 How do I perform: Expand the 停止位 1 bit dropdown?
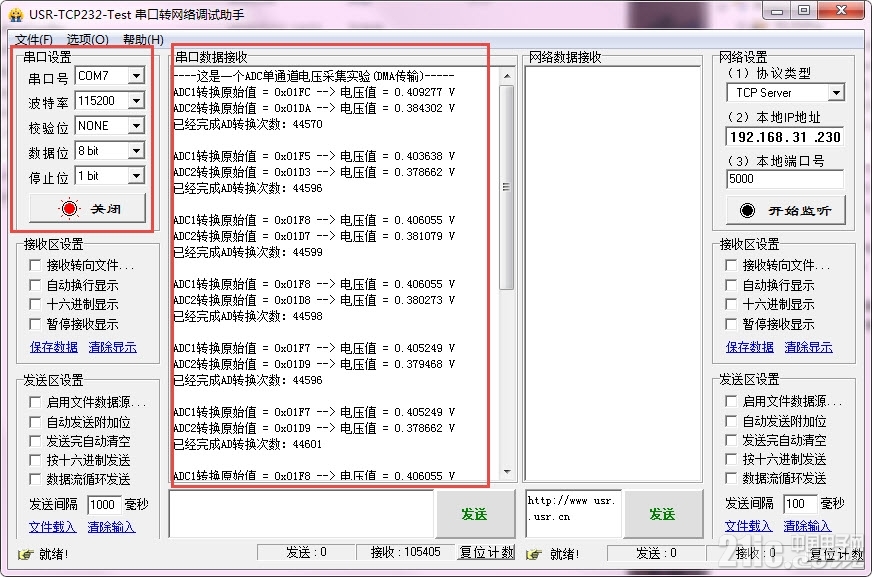click(136, 176)
